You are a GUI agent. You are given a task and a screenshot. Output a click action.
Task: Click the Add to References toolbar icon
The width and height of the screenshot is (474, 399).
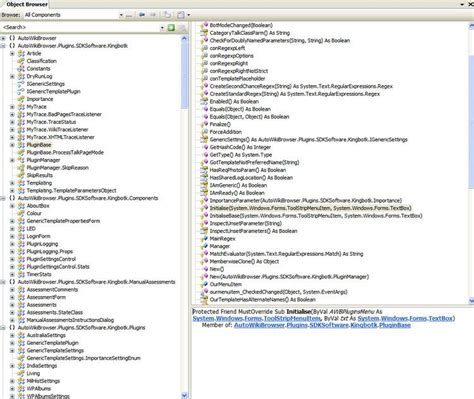click(x=167, y=15)
